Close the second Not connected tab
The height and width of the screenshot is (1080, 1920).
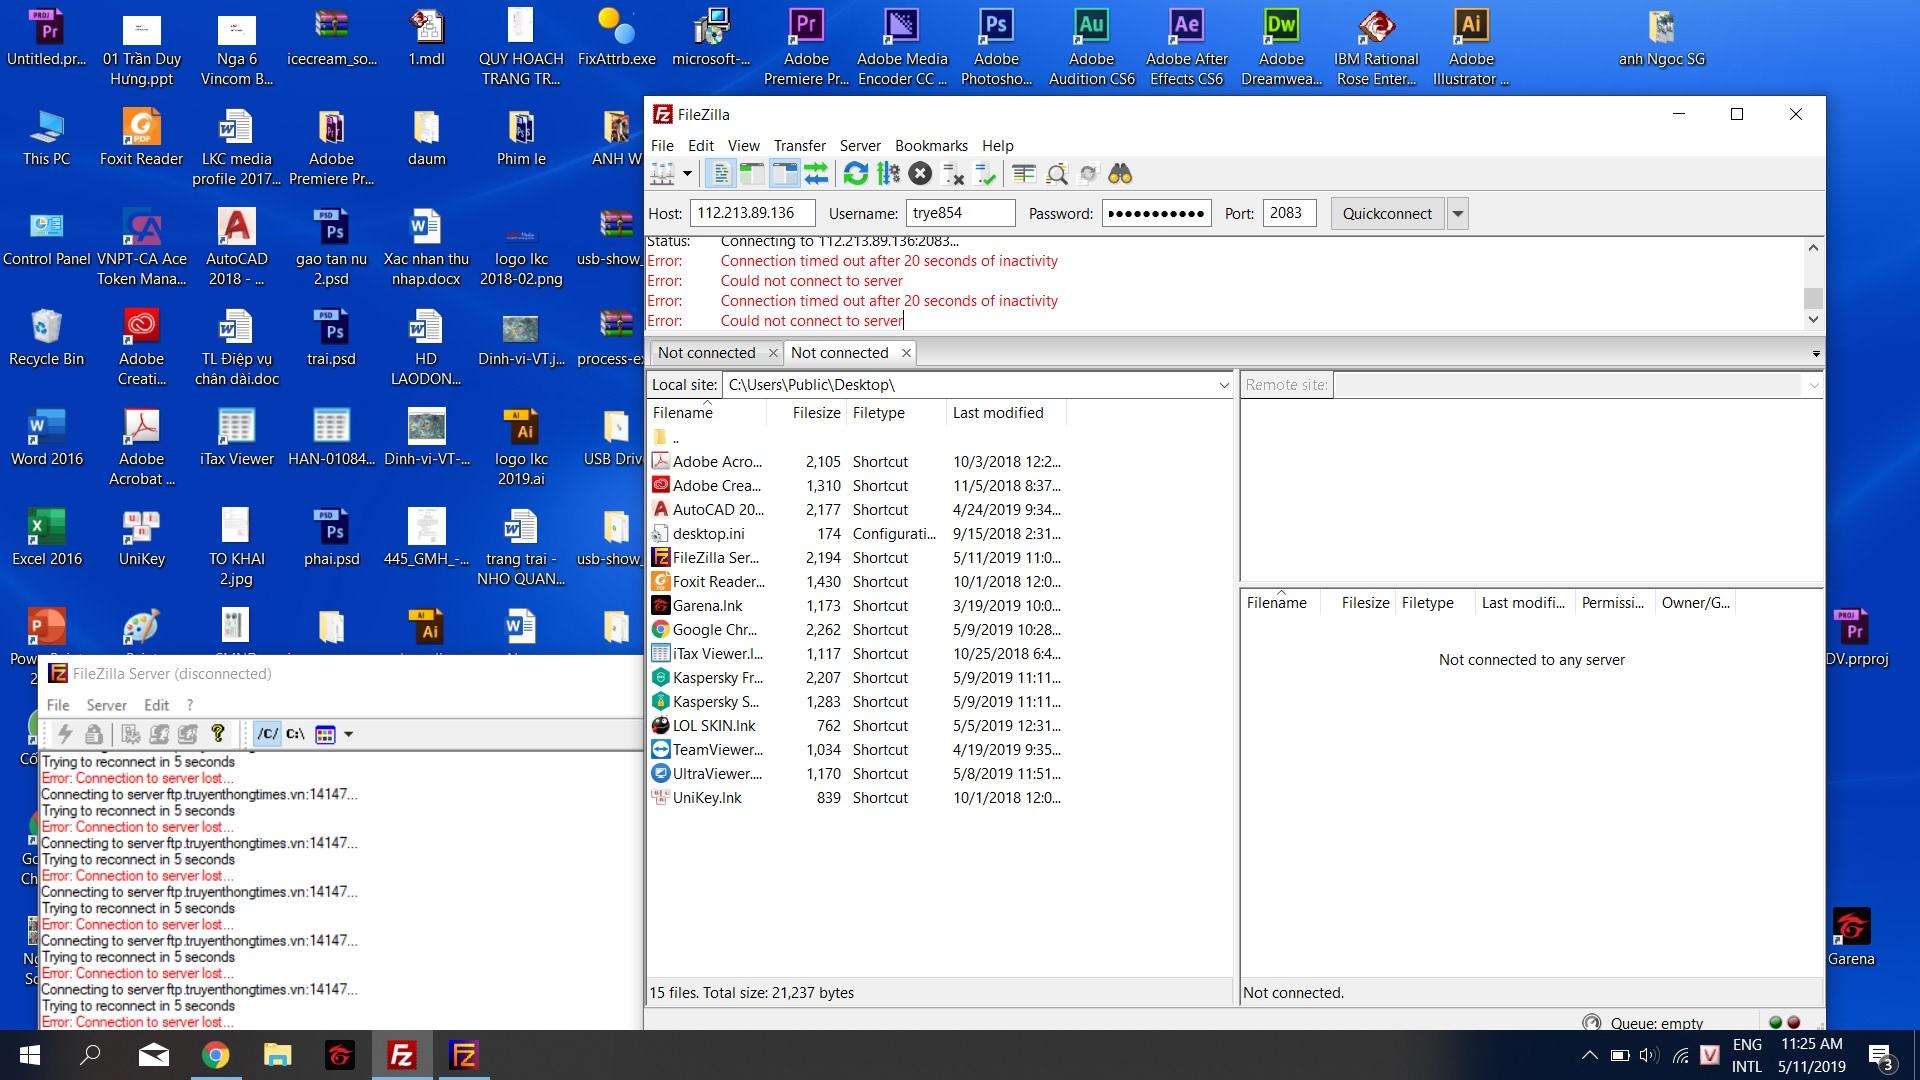[x=906, y=353]
